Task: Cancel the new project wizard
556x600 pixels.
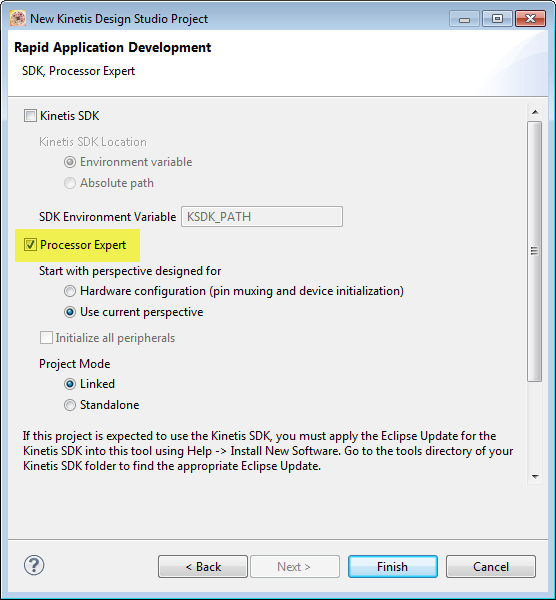Action: pos(491,566)
